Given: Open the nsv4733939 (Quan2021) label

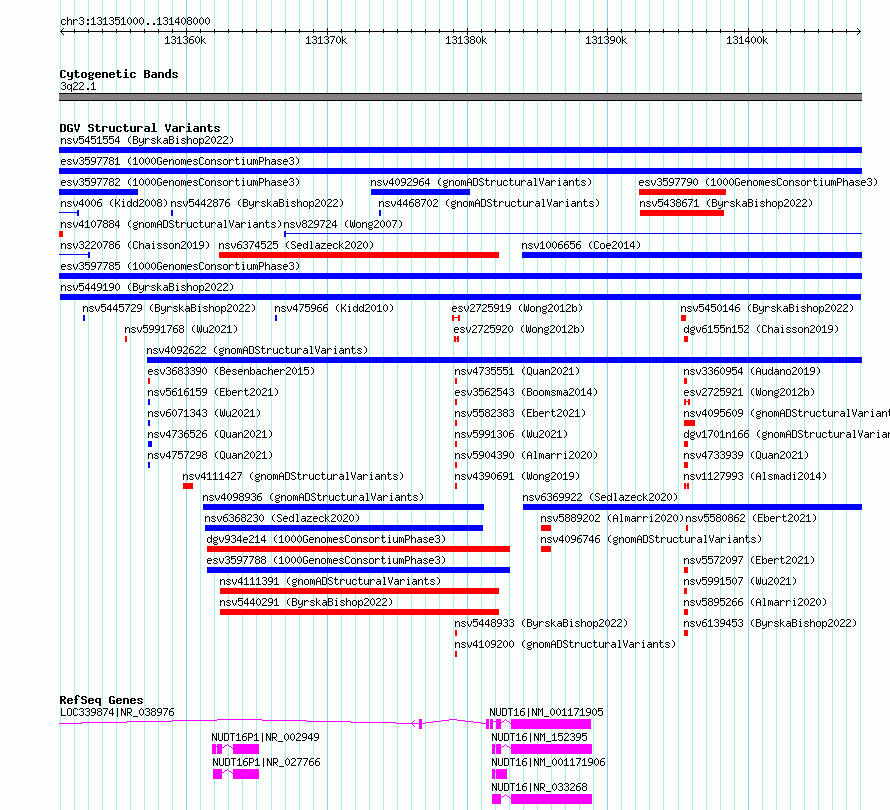Looking at the screenshot, I should pos(746,455).
